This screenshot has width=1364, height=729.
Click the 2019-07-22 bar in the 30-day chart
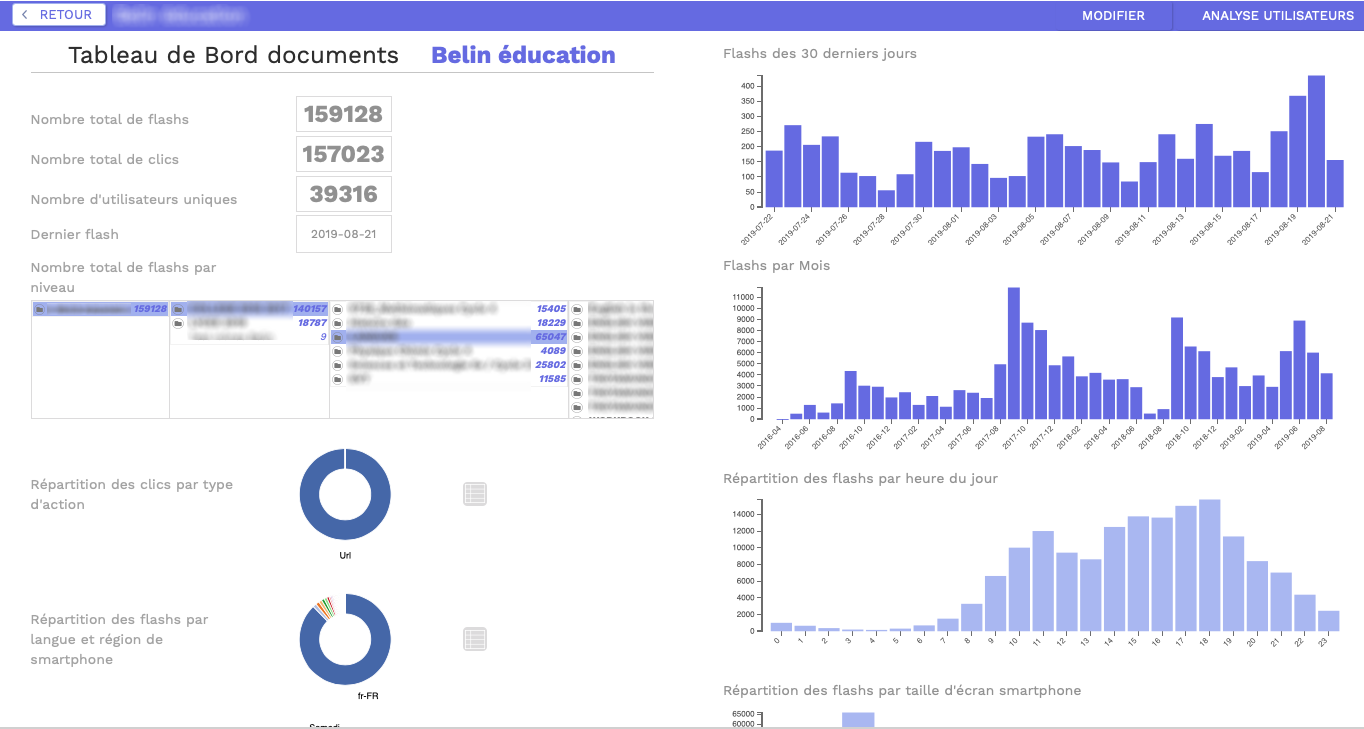point(774,179)
